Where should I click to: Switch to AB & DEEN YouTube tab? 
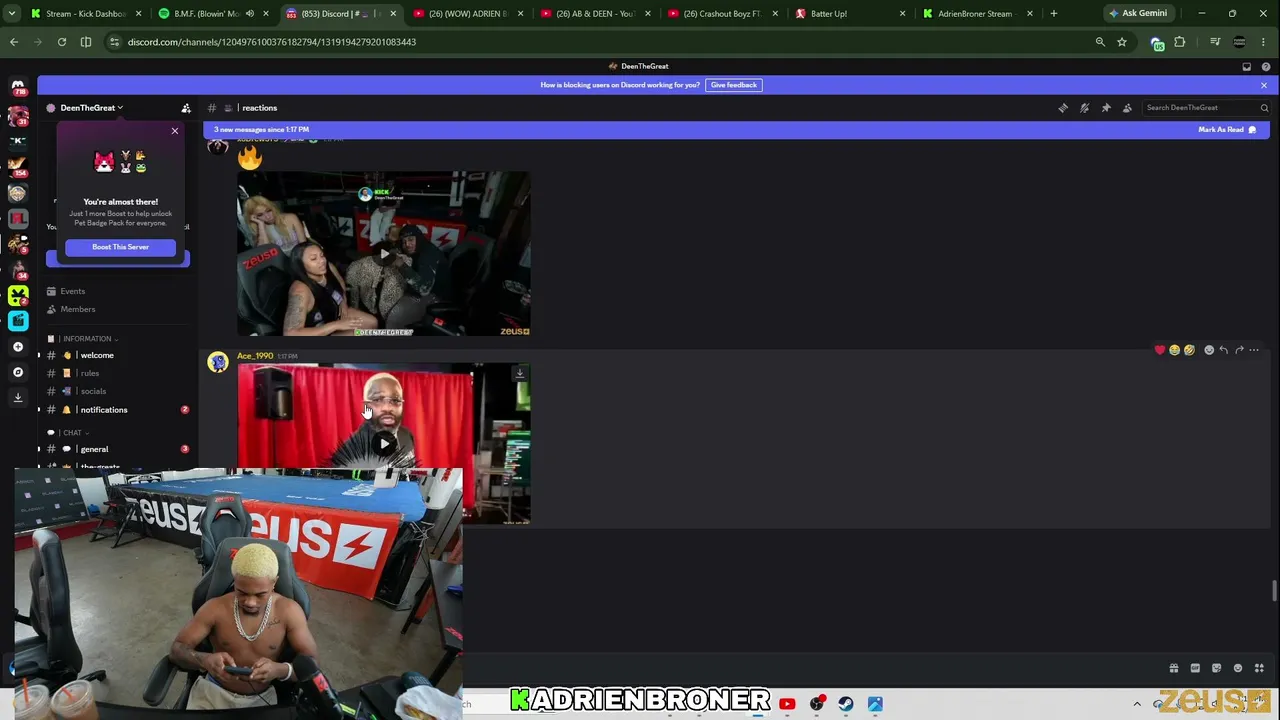[x=595, y=14]
